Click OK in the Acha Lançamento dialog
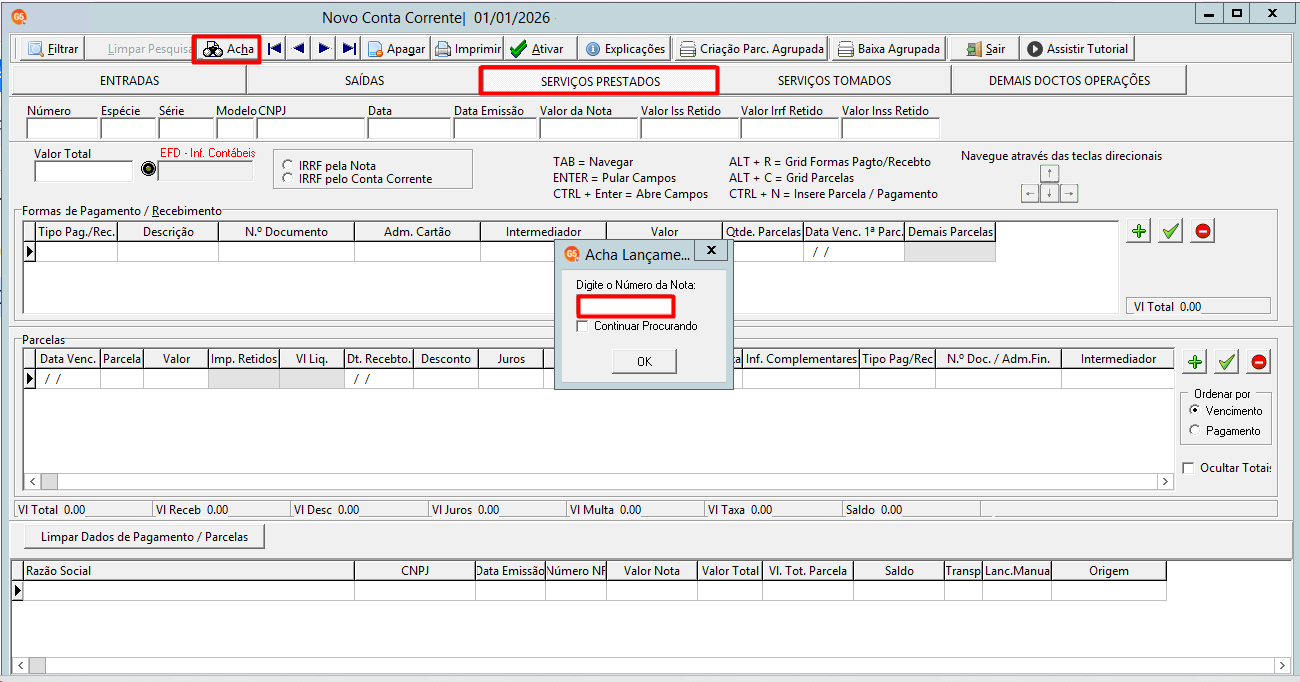Image resolution: width=1300 pixels, height=682 pixels. click(x=644, y=361)
